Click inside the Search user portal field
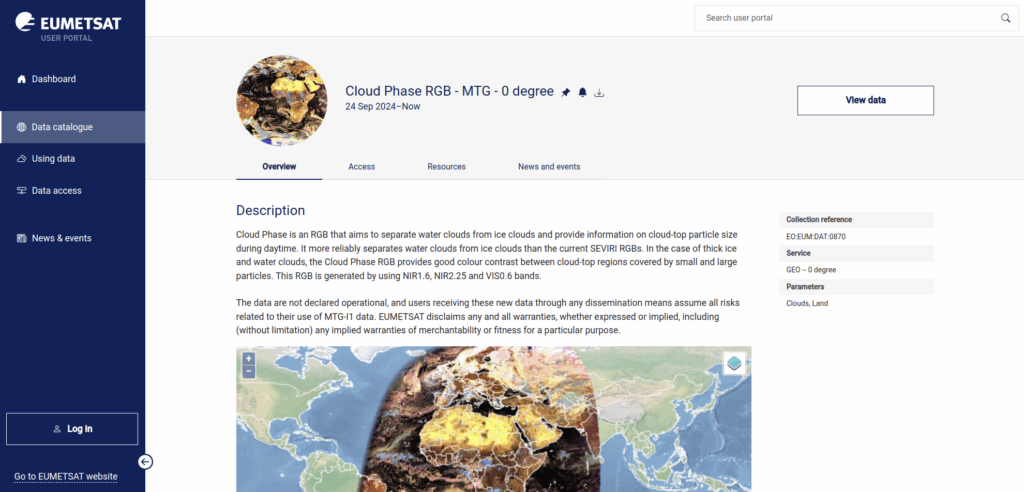The width and height of the screenshot is (1024, 492). coord(845,18)
